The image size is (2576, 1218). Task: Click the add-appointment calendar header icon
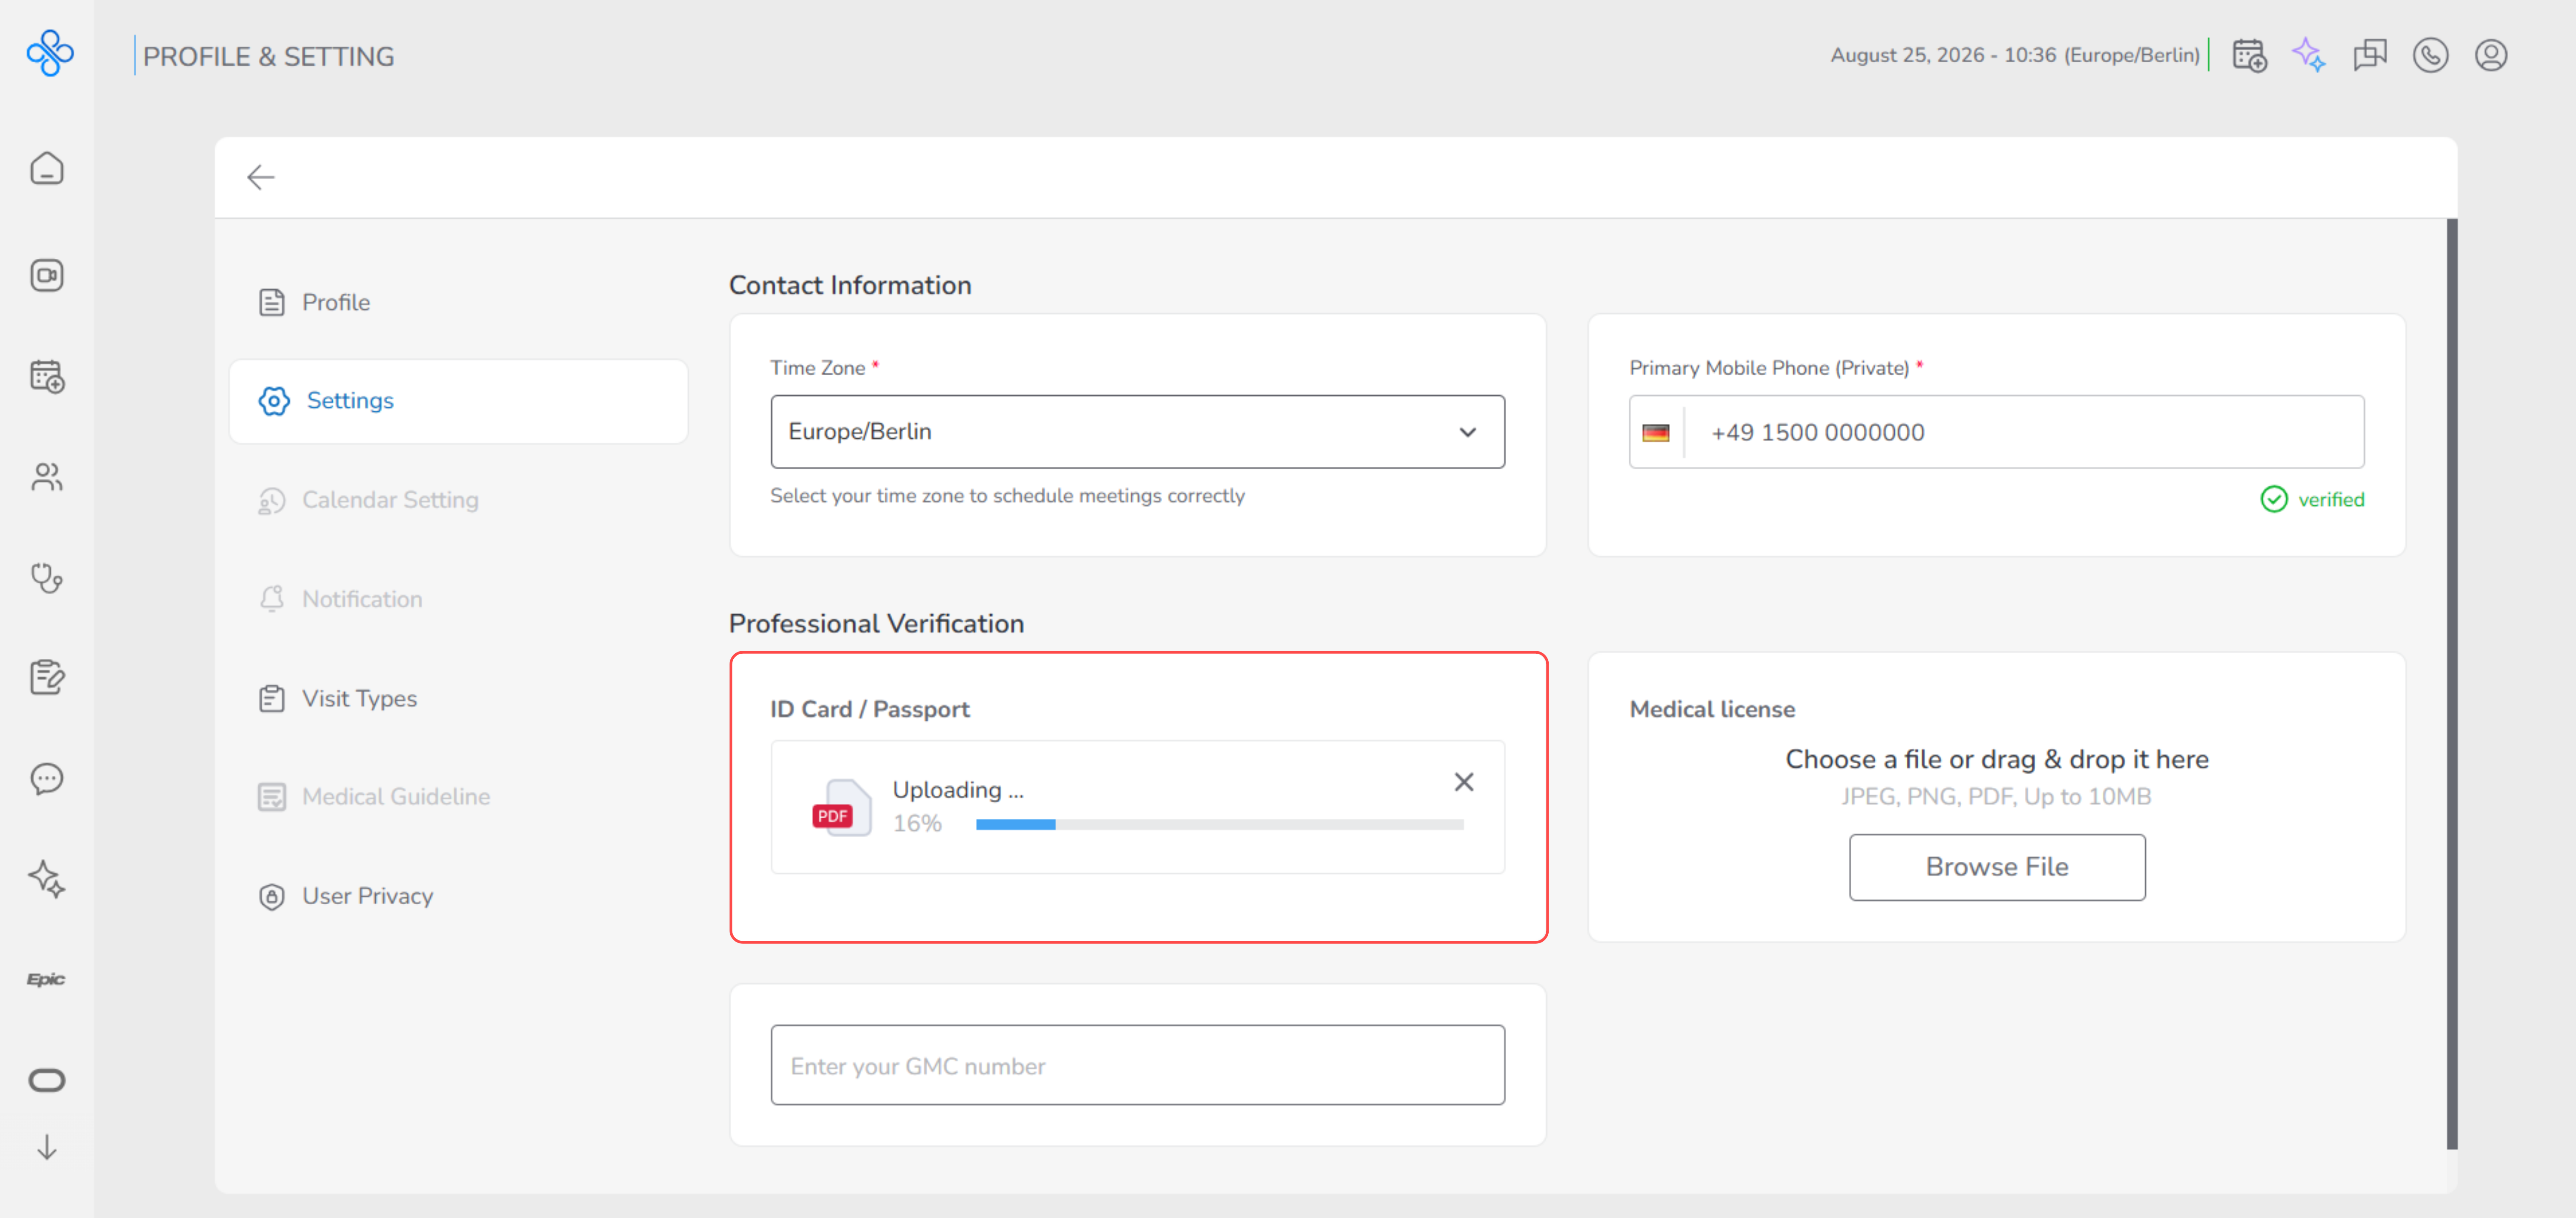click(x=2249, y=55)
